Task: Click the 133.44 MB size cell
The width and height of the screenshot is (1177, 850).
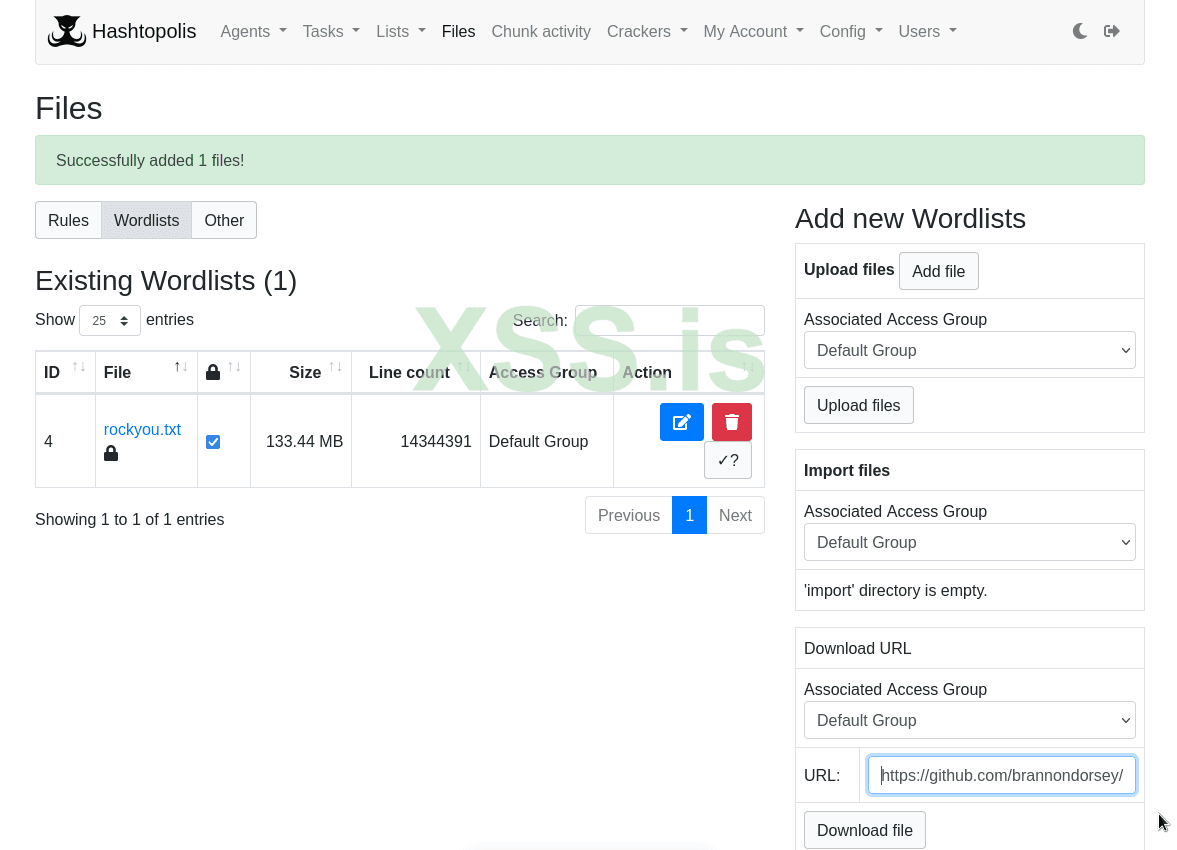Action: [301, 442]
